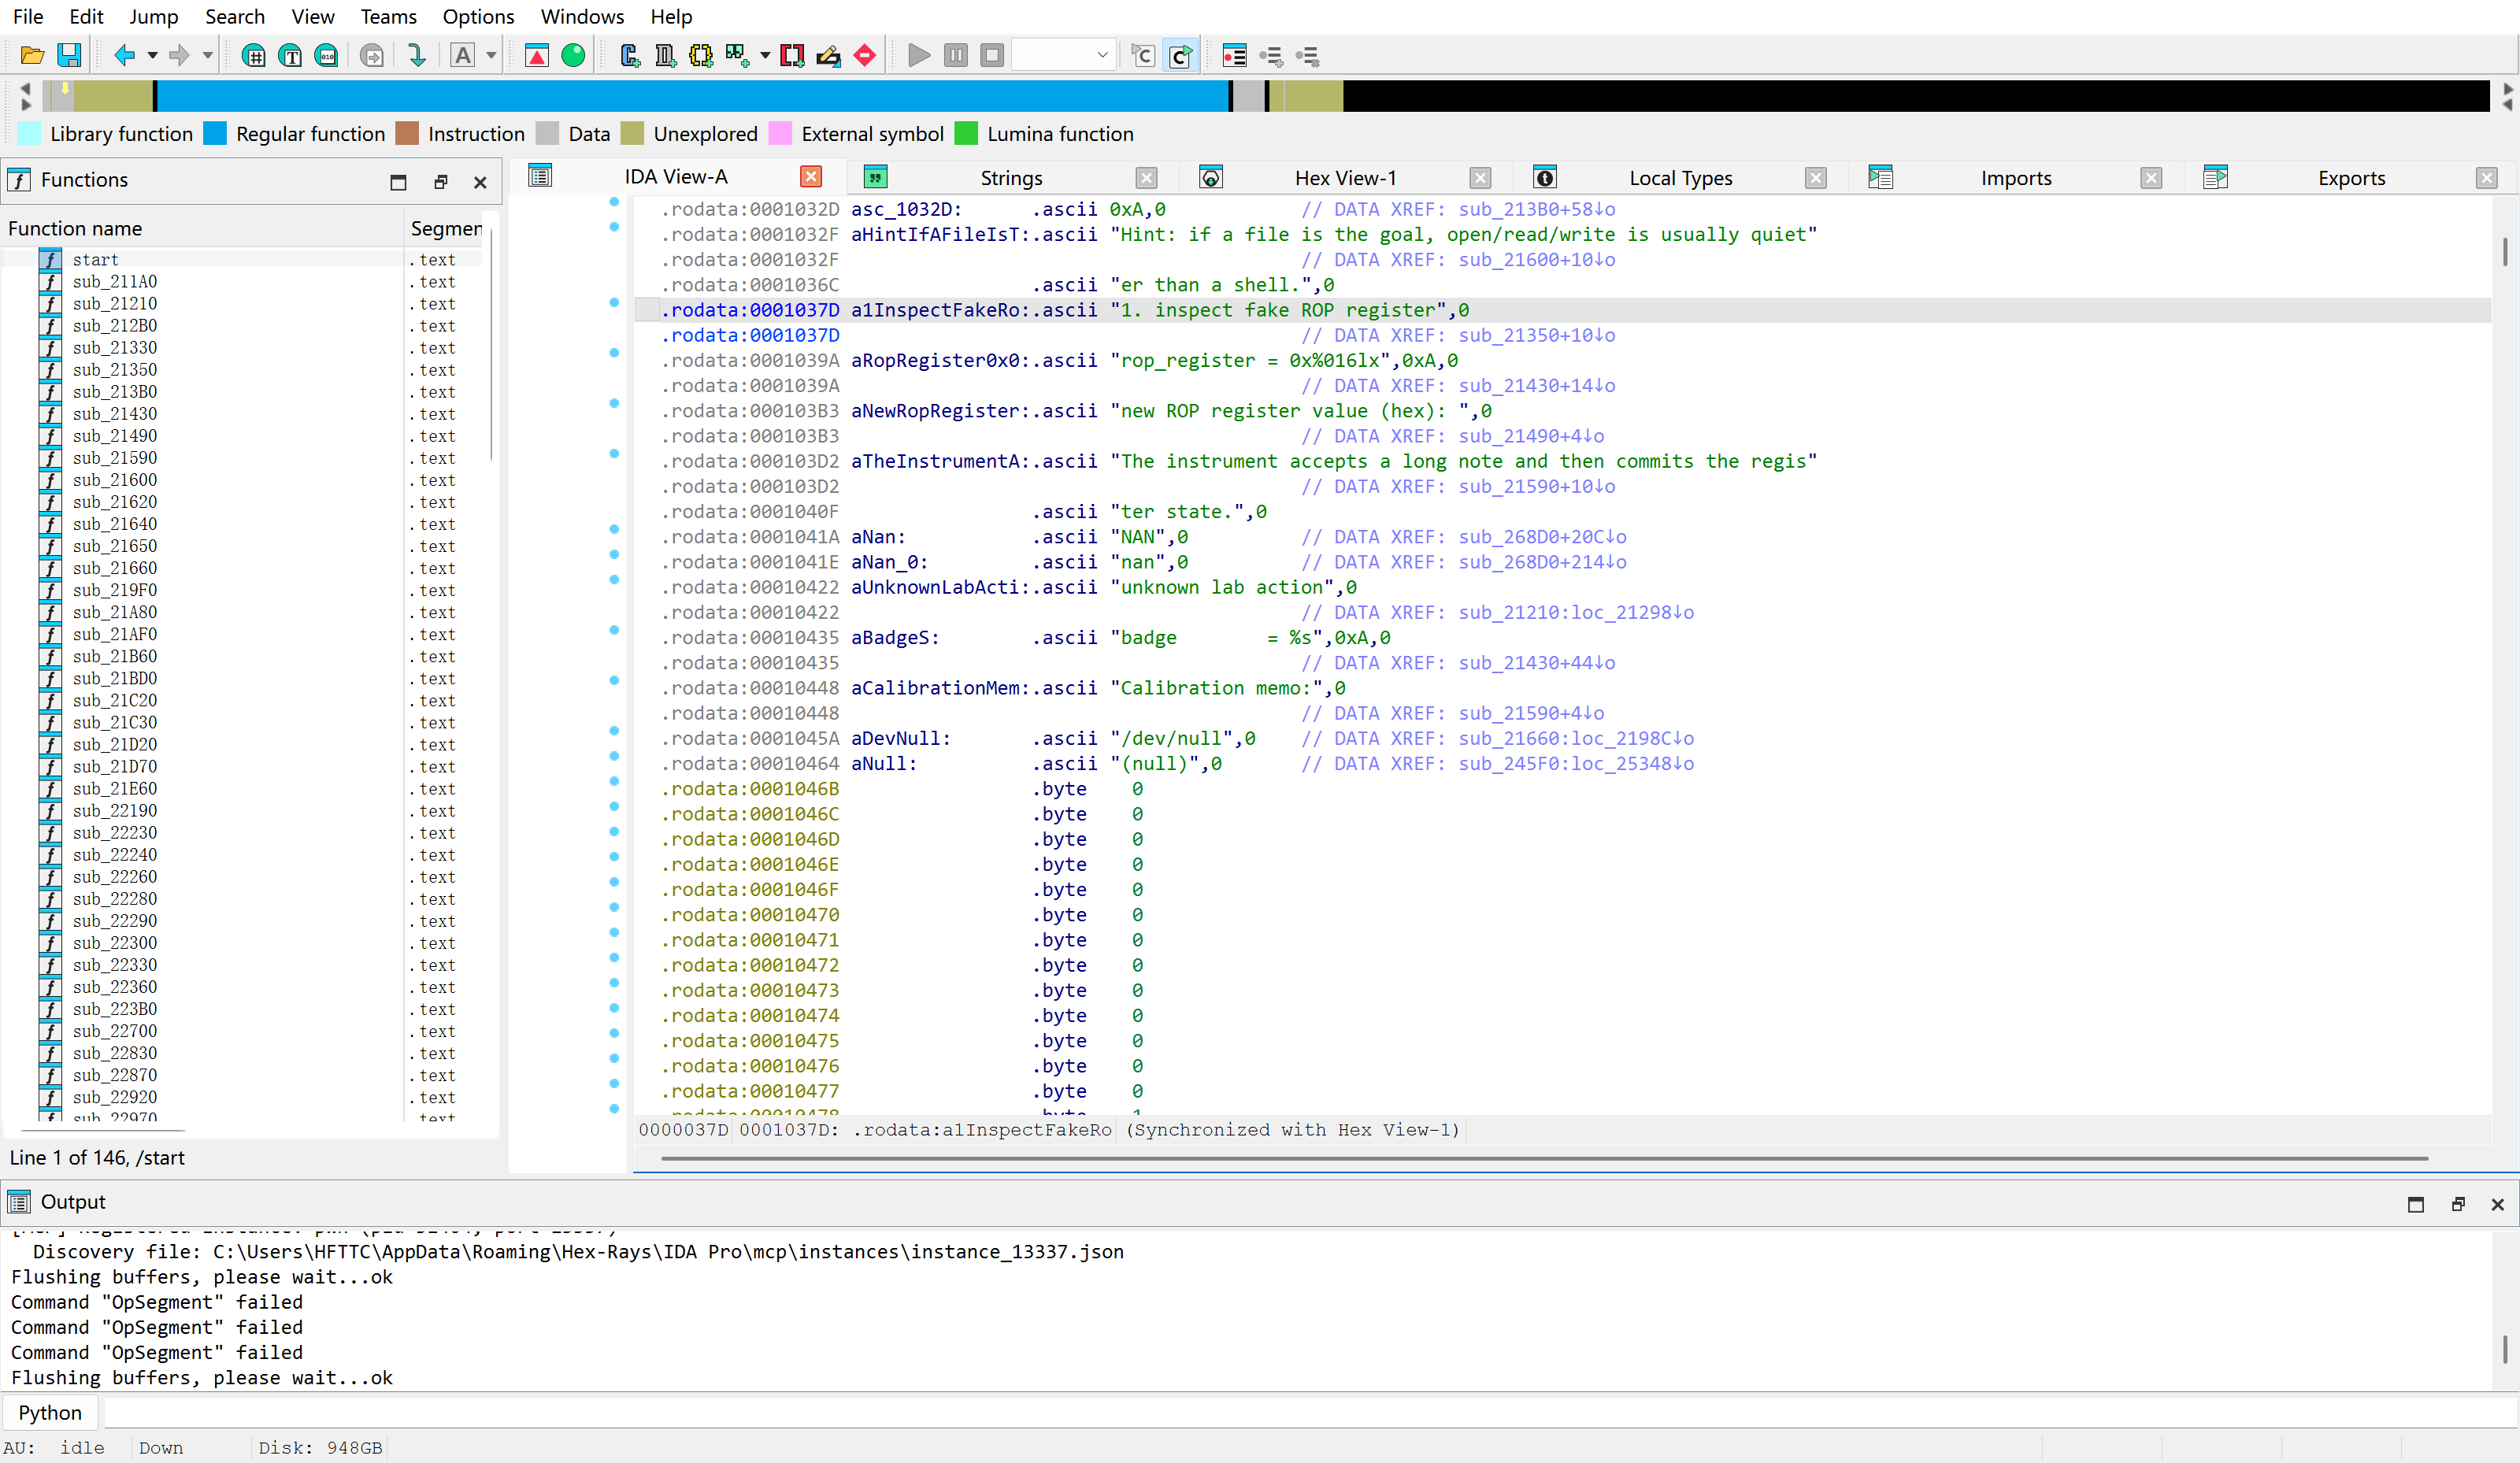Click the navigation band blue region
The height and width of the screenshot is (1463, 2520).
pos(692,96)
